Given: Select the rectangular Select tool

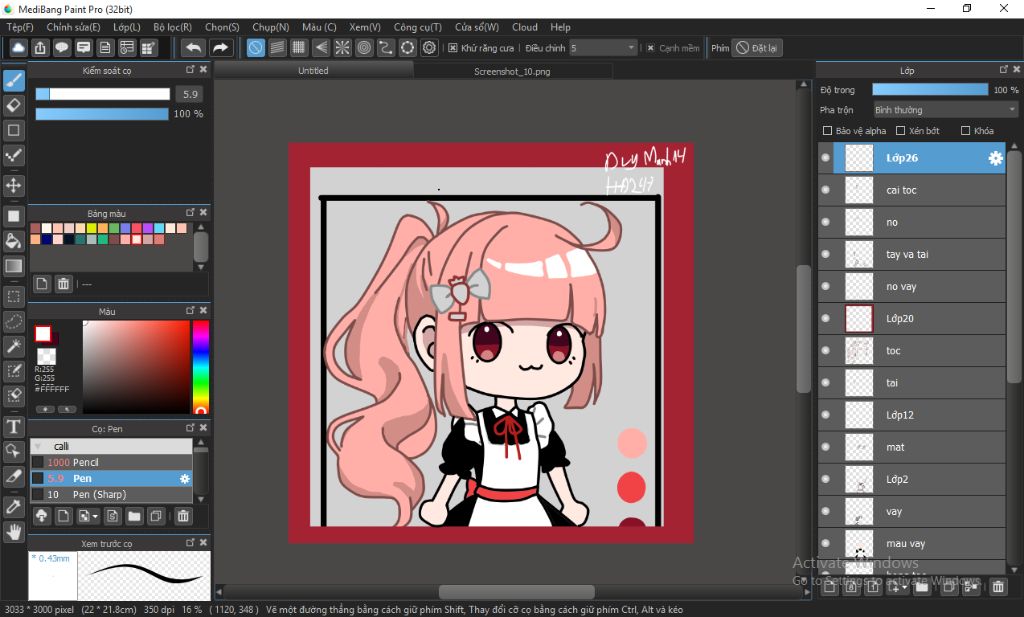Looking at the screenshot, I should [x=14, y=296].
